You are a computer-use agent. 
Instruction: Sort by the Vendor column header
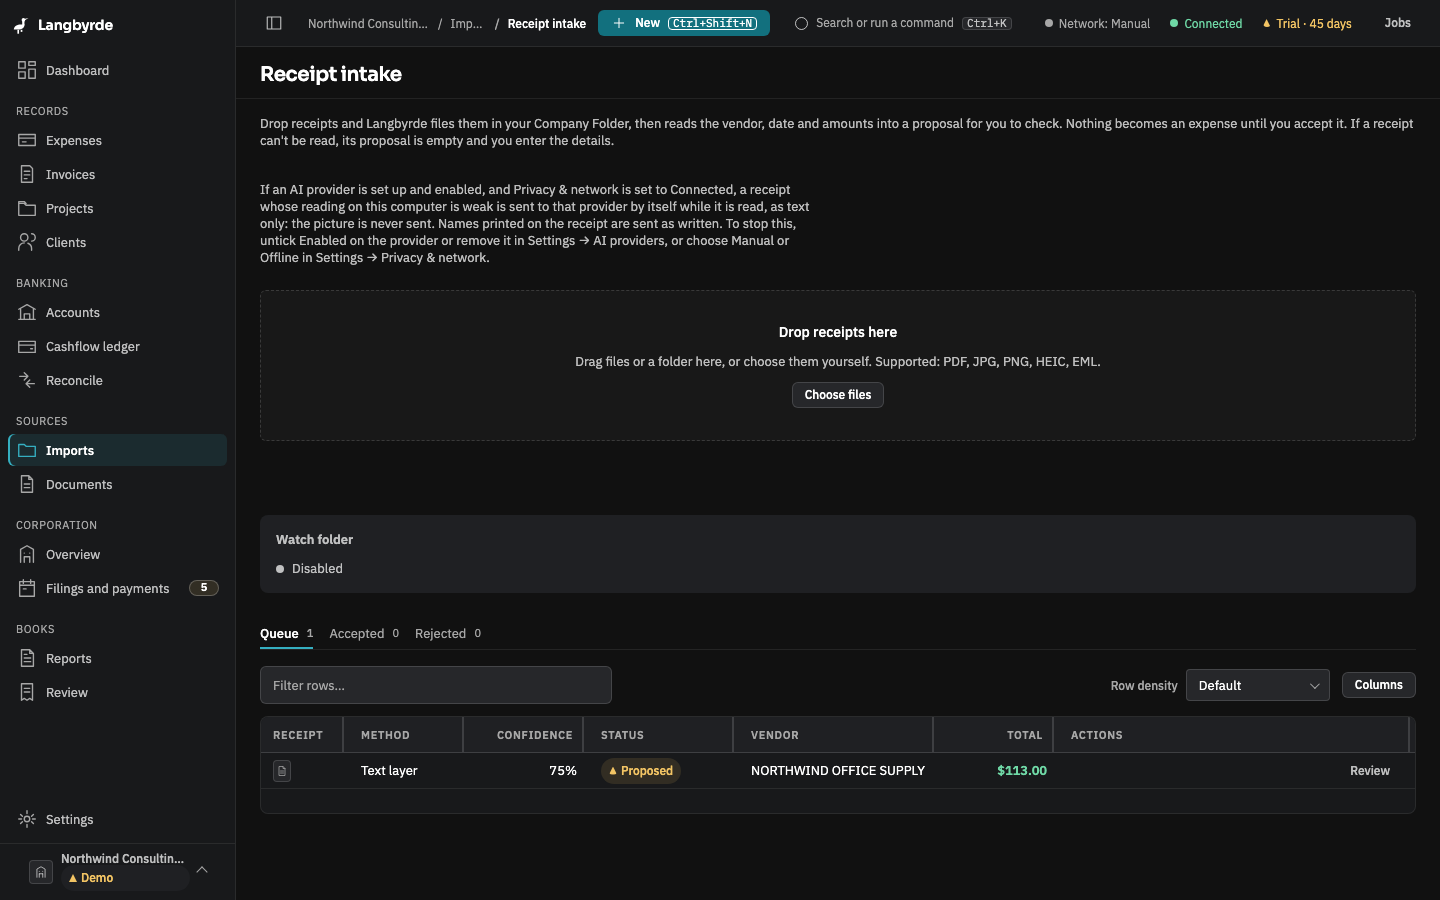pos(834,735)
